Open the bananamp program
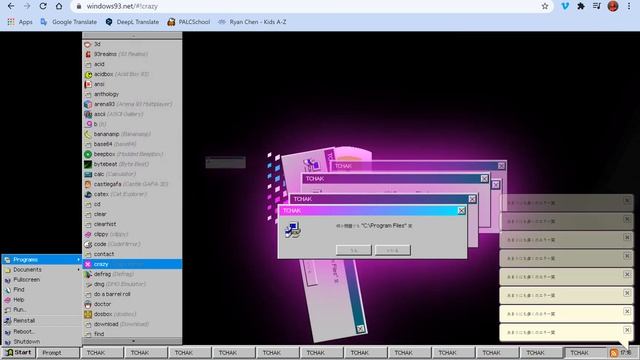Viewport: 640px width, 360px height. pos(132,134)
